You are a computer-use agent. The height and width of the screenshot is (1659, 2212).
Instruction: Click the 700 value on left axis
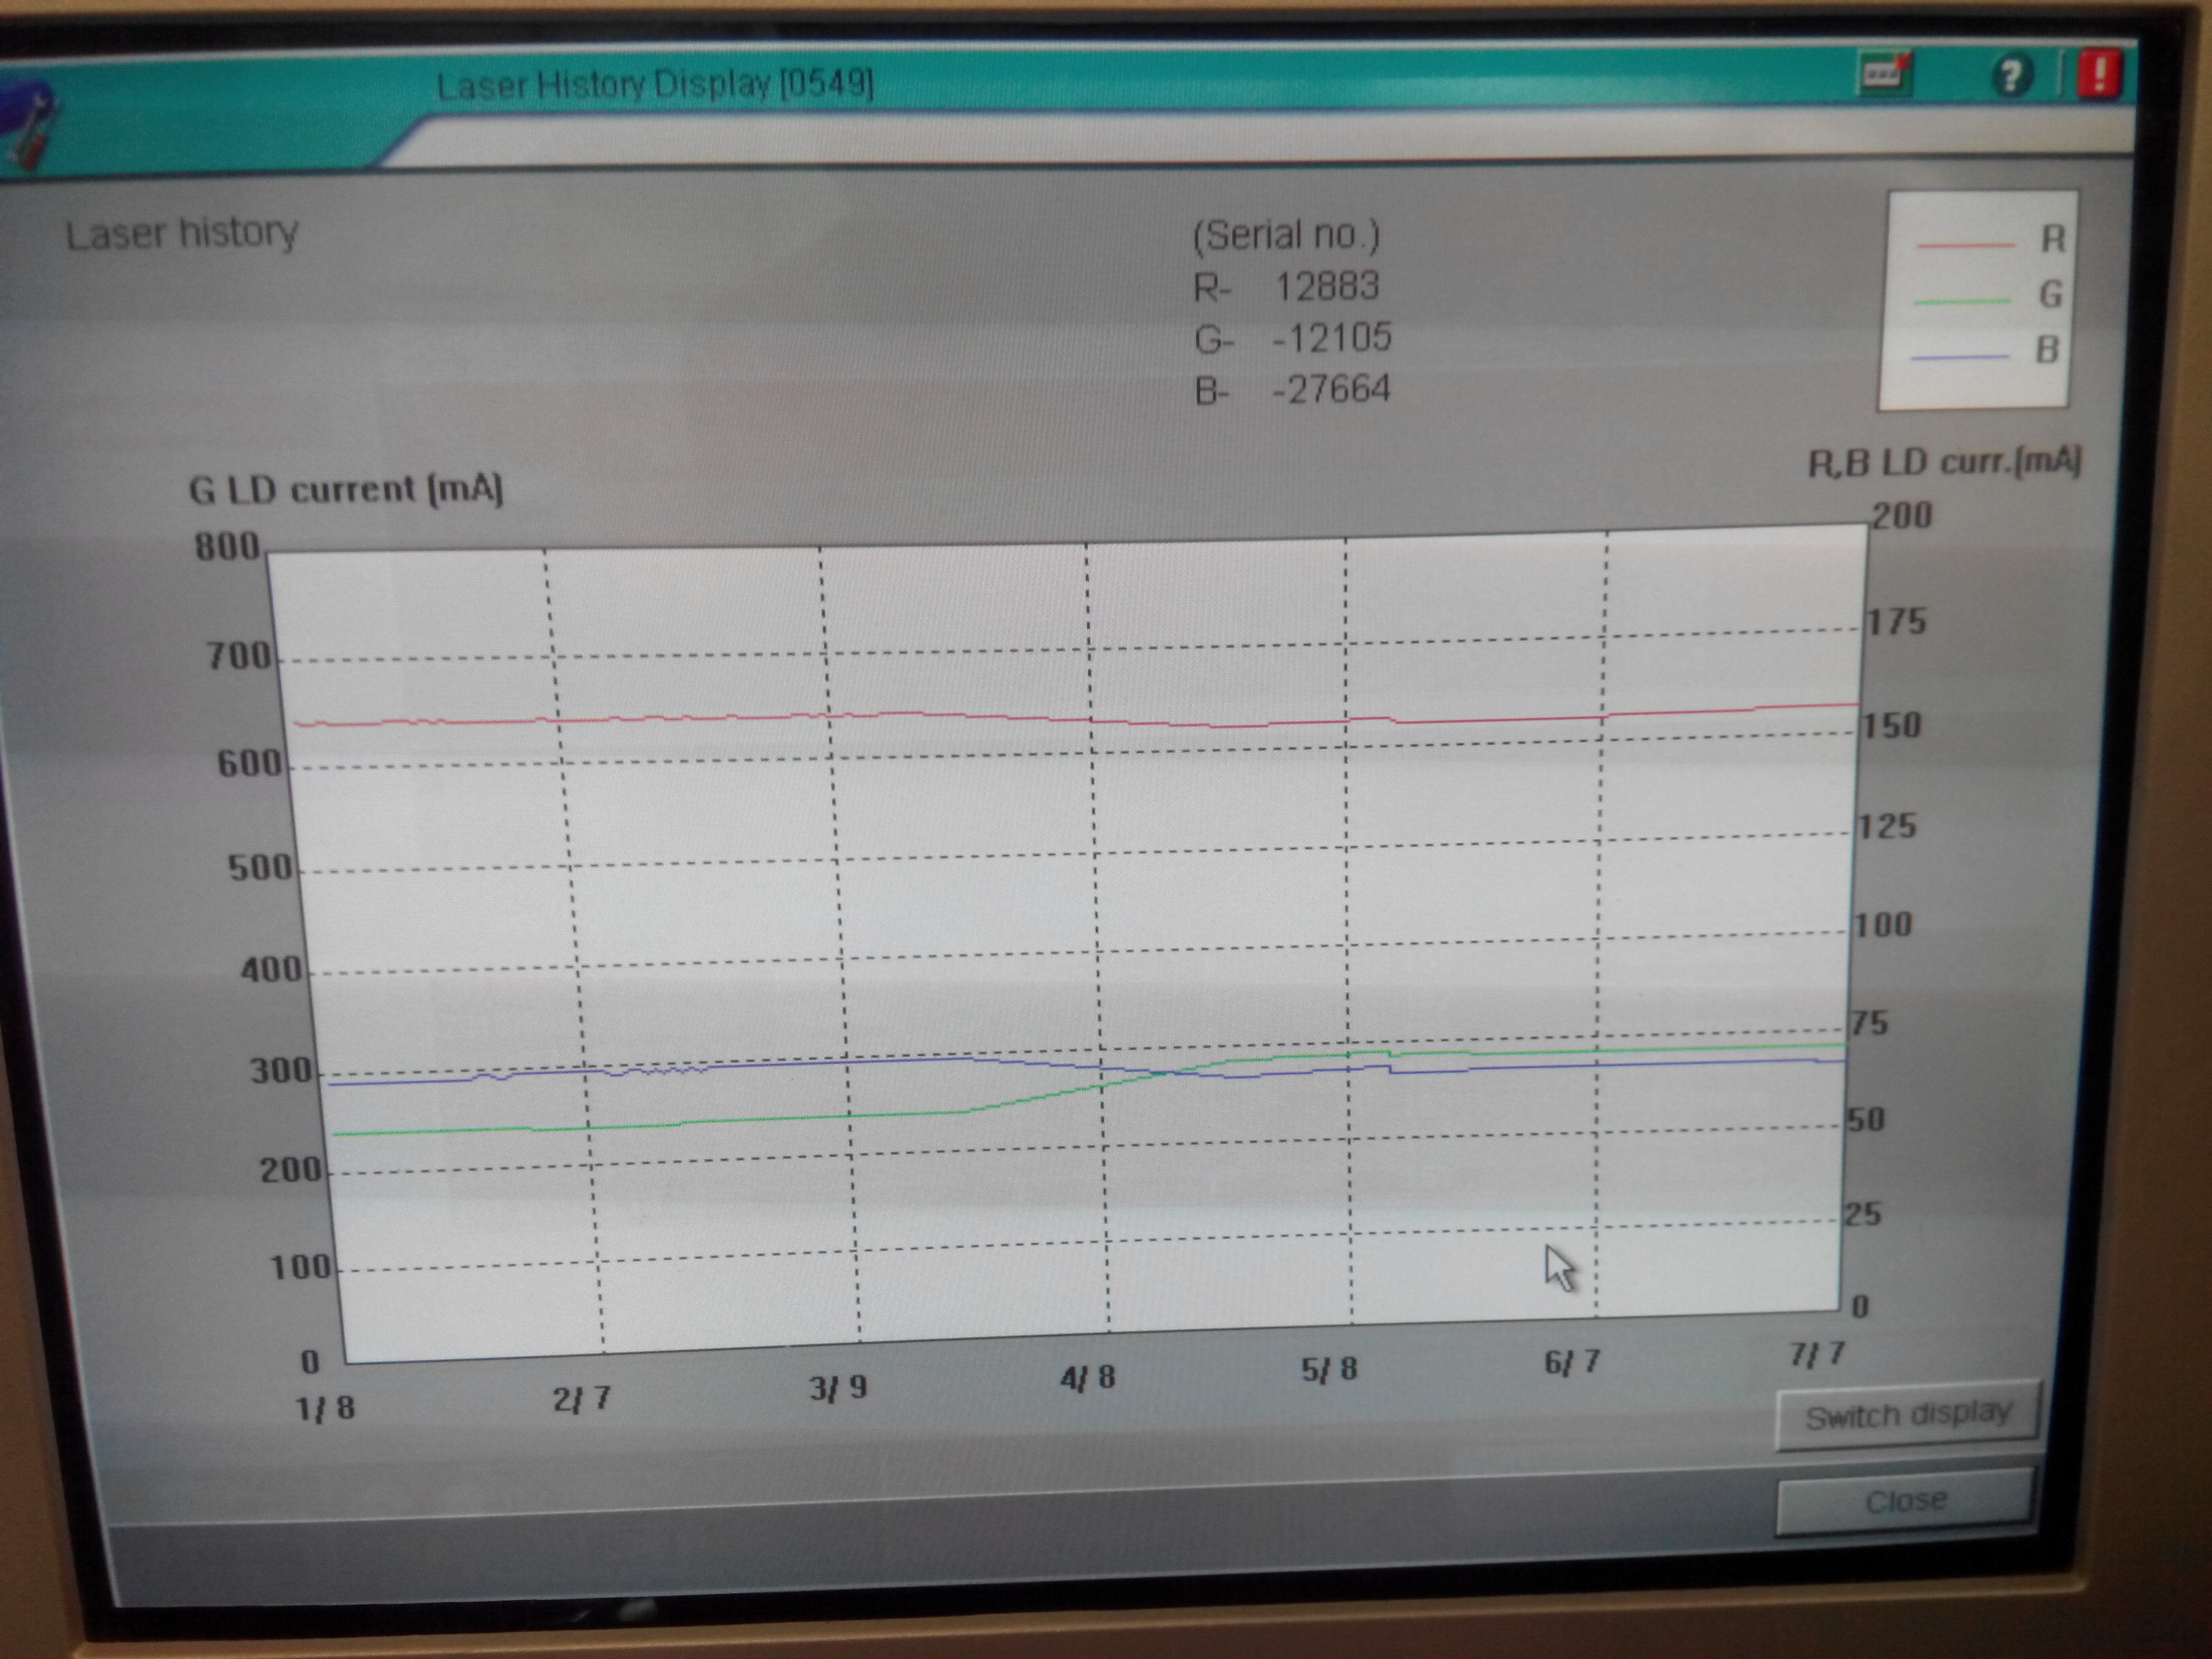[239, 657]
